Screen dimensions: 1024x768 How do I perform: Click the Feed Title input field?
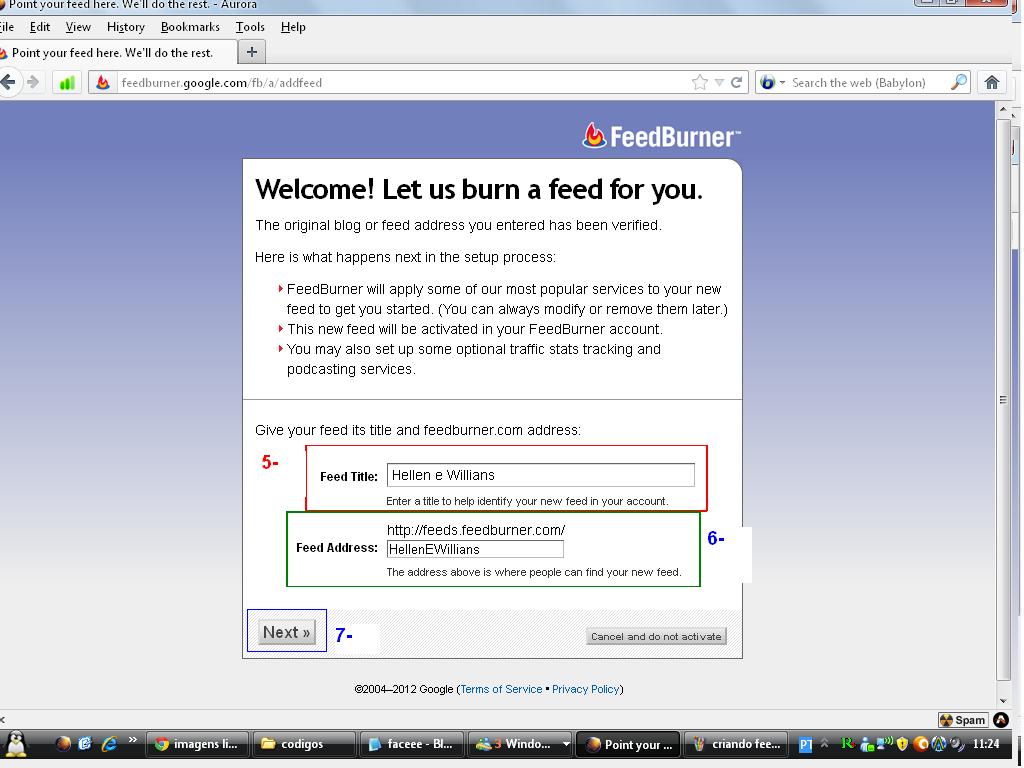click(x=541, y=475)
